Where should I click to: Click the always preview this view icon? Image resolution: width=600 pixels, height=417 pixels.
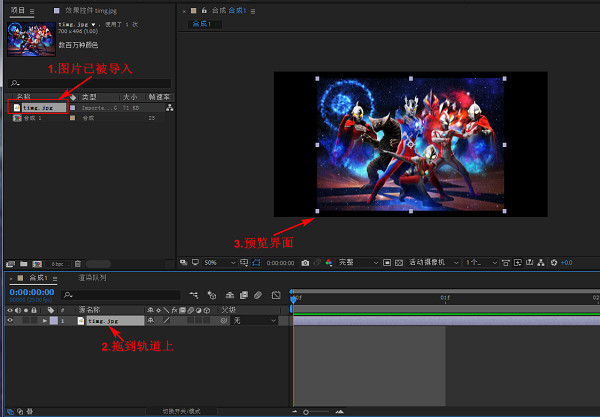(x=184, y=262)
